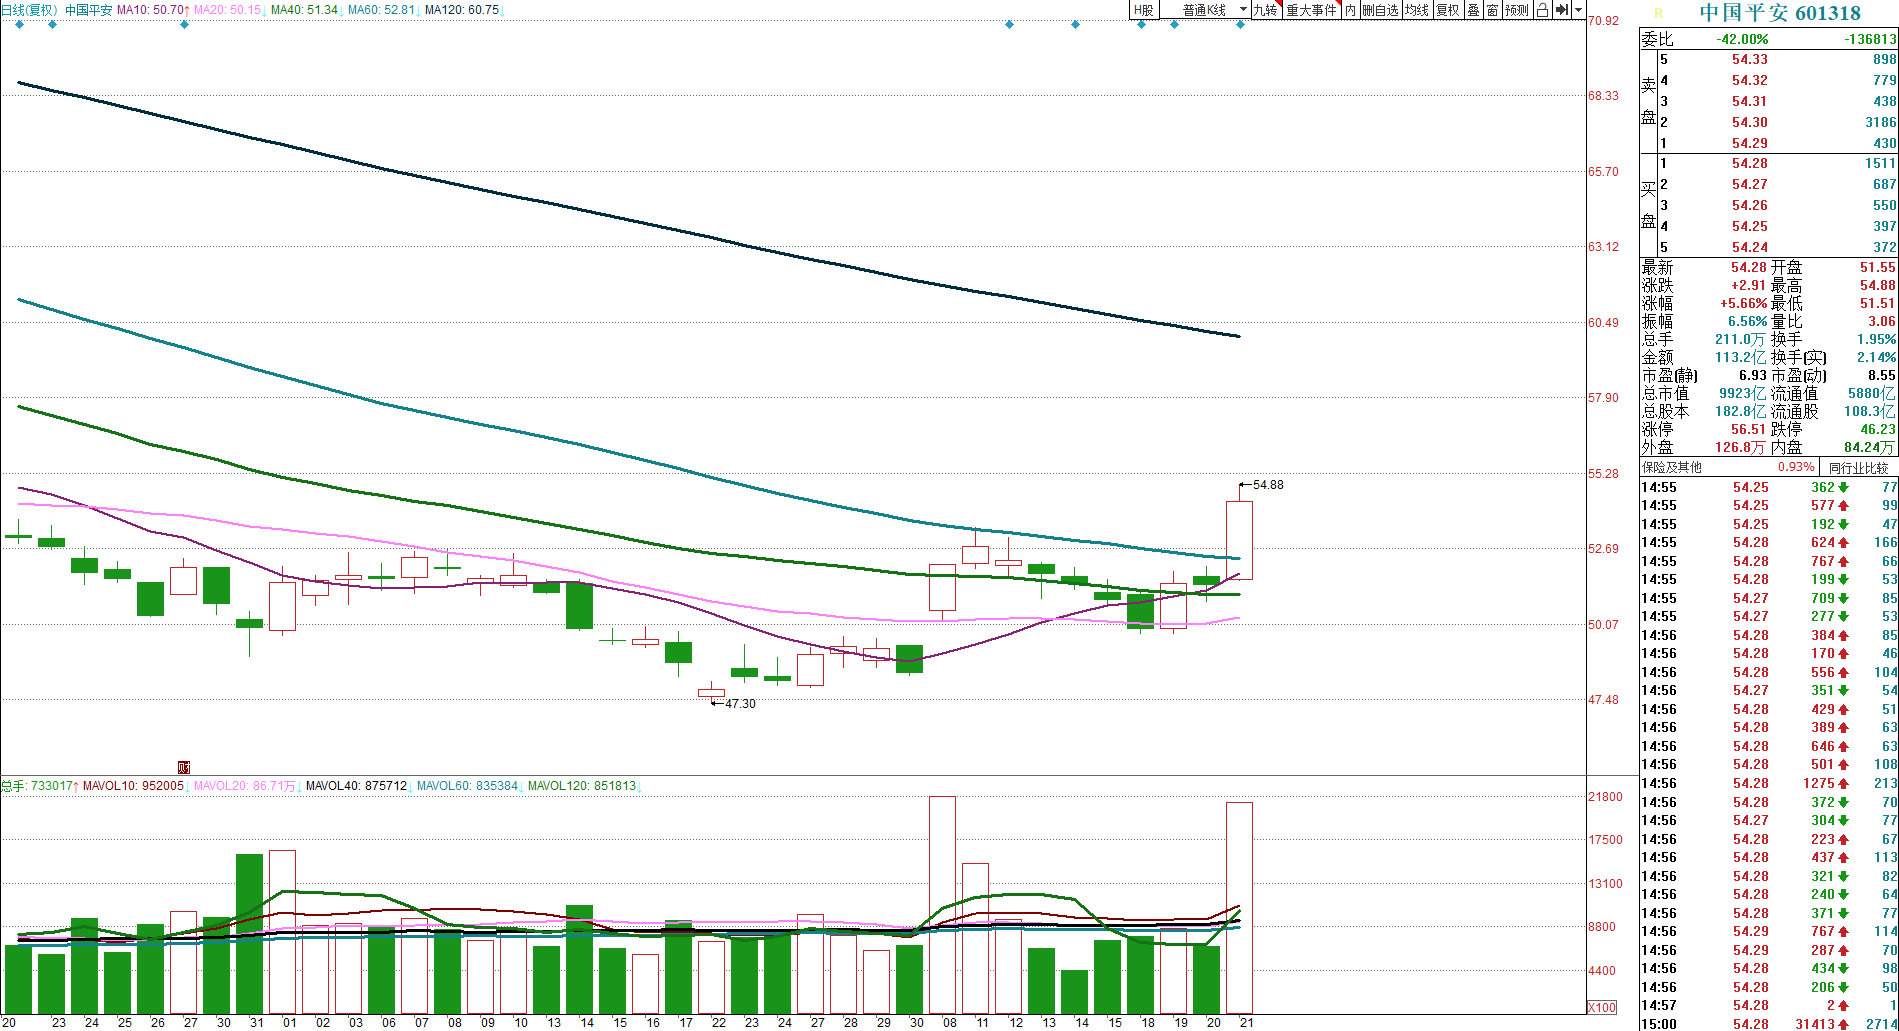1899x1031 pixels.
Task: Toggle 均线 moving averages display
Action: click(1416, 10)
